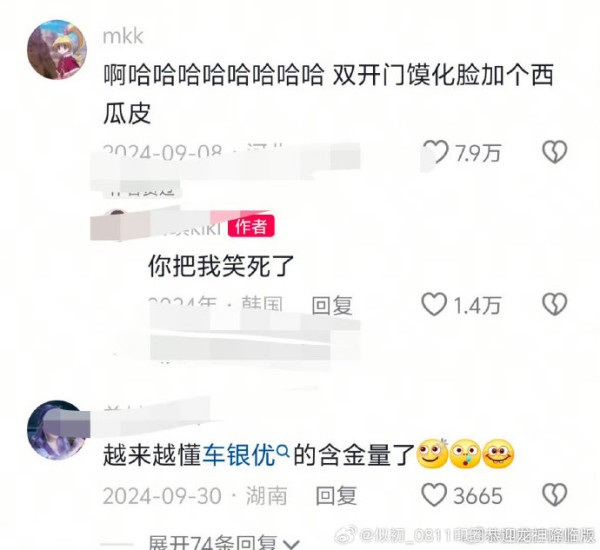This screenshot has height=550, width=600.
Task: Like the author's reply 你把我笑死了
Action: (434, 304)
